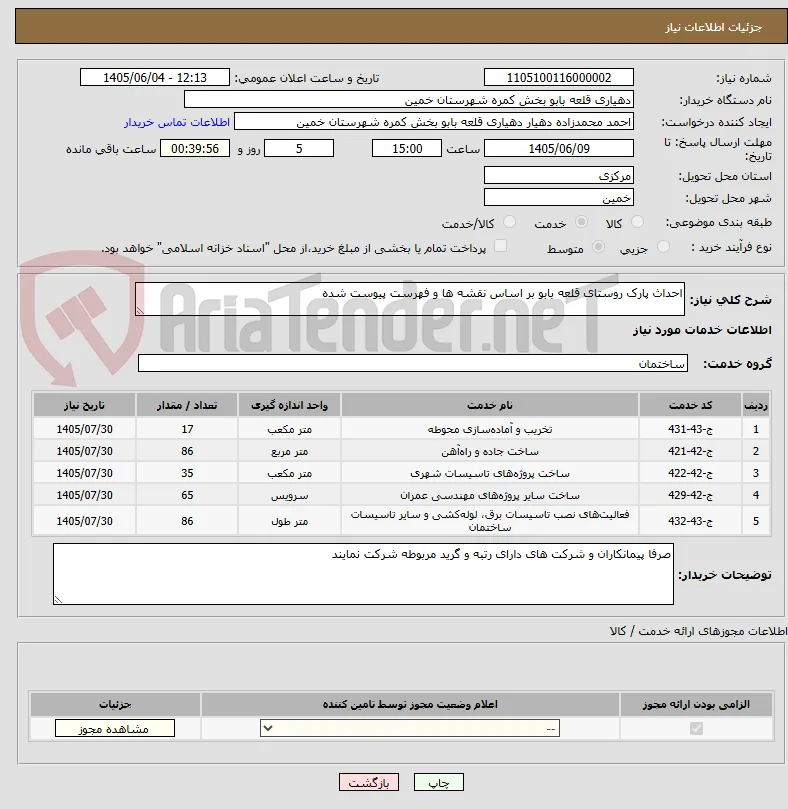Select the جزیی purchase type radio
The image size is (788, 809).
(663, 247)
